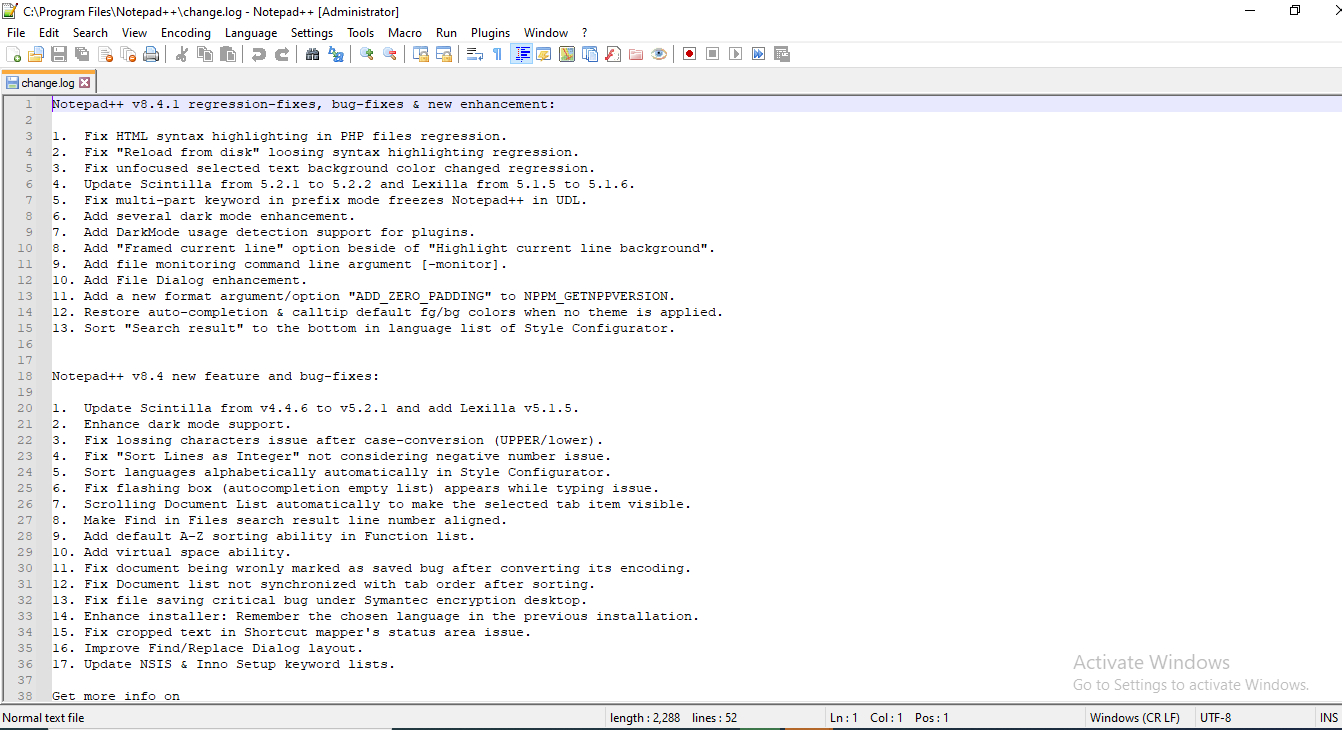Image resolution: width=1342 pixels, height=730 pixels.
Task: Close the change.log tab
Action: (83, 82)
